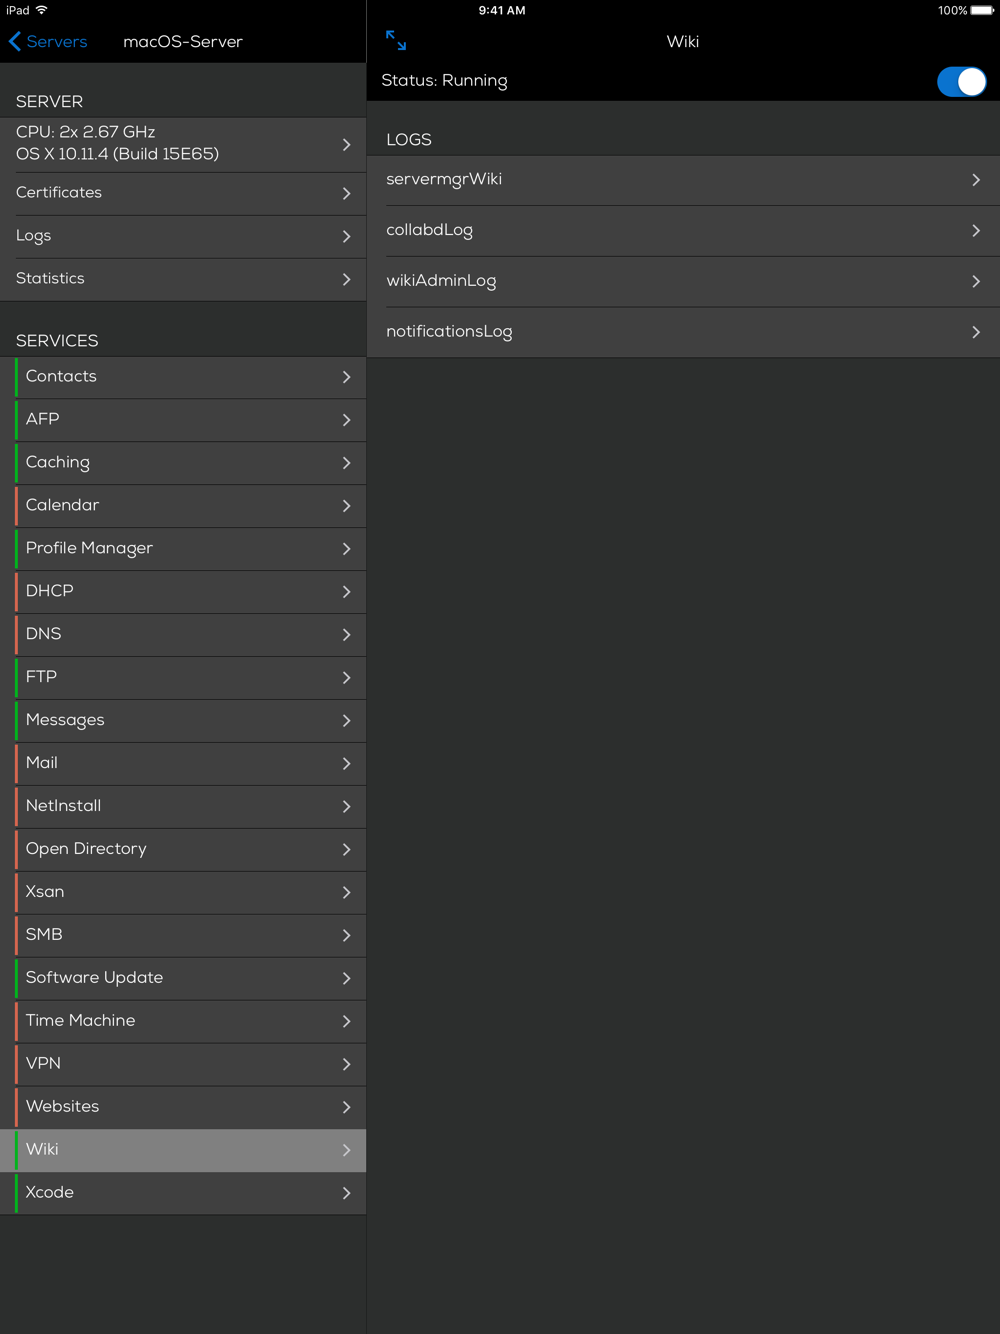The width and height of the screenshot is (1000, 1334).
Task: Open the Software Update service
Action: click(94, 978)
